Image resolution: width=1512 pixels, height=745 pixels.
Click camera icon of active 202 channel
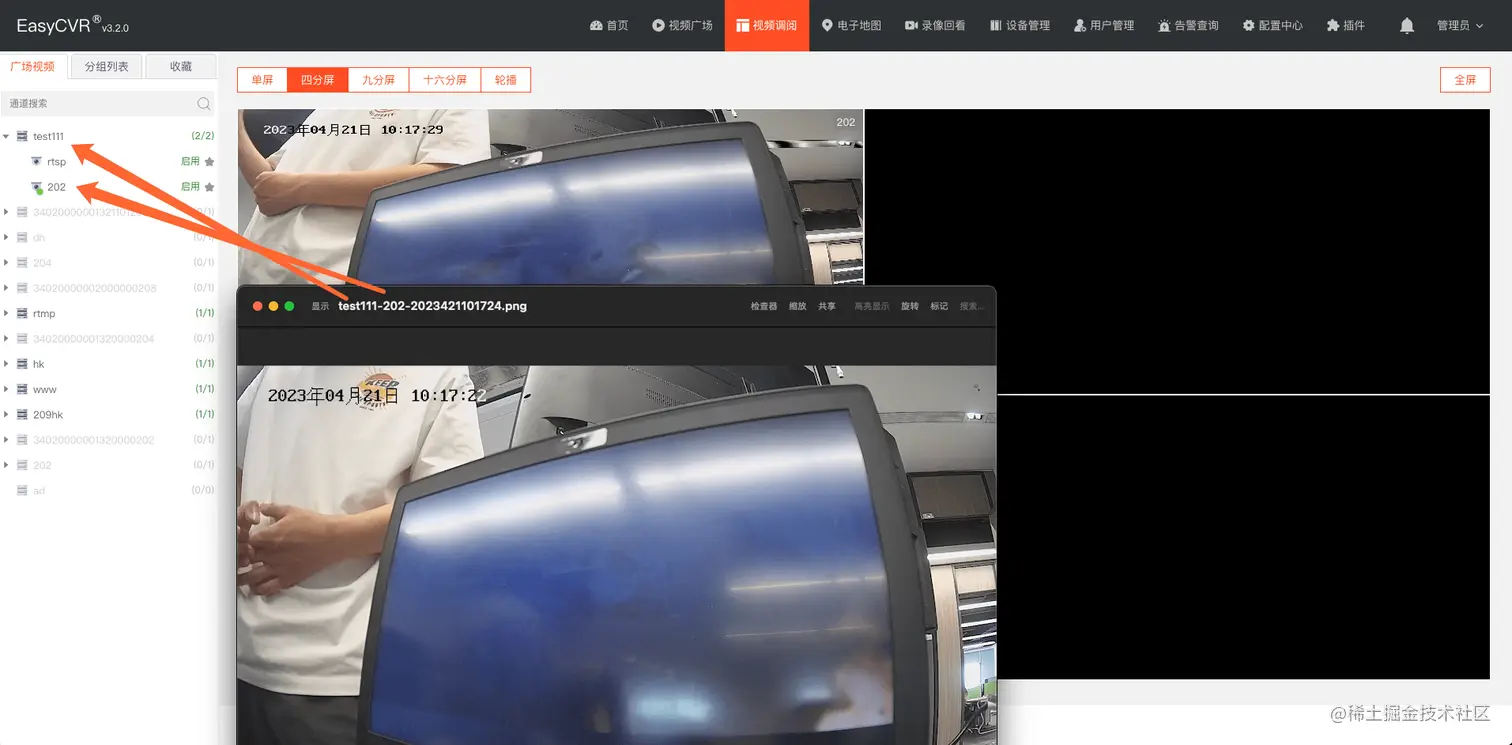point(37,187)
